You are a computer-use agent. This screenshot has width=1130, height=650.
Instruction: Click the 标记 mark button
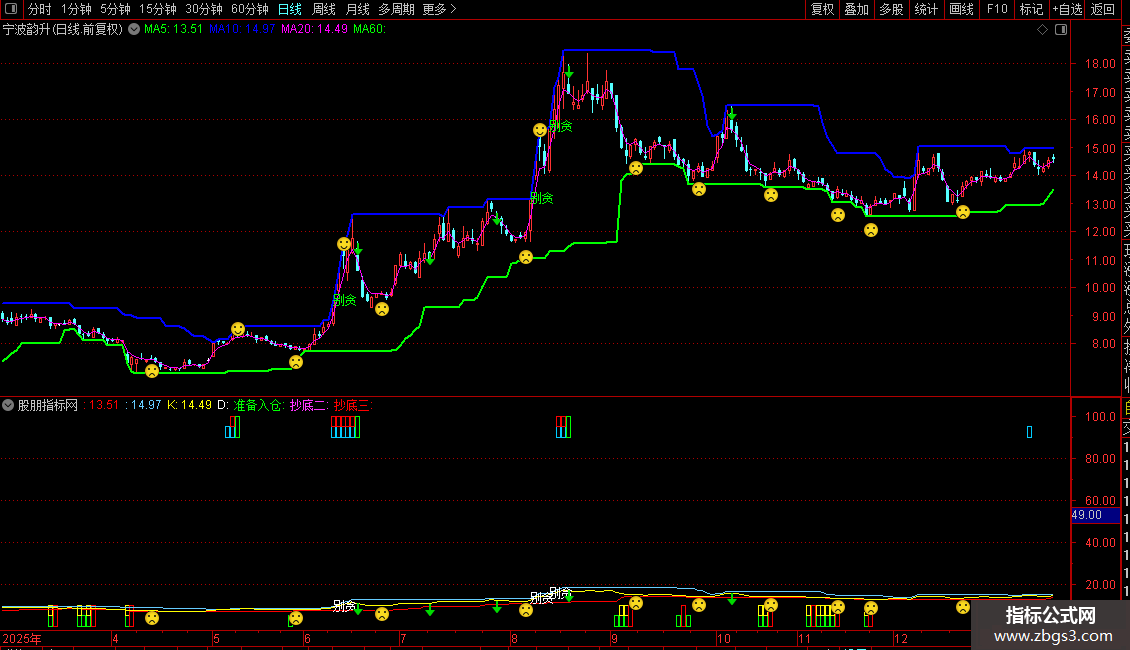(x=1031, y=9)
